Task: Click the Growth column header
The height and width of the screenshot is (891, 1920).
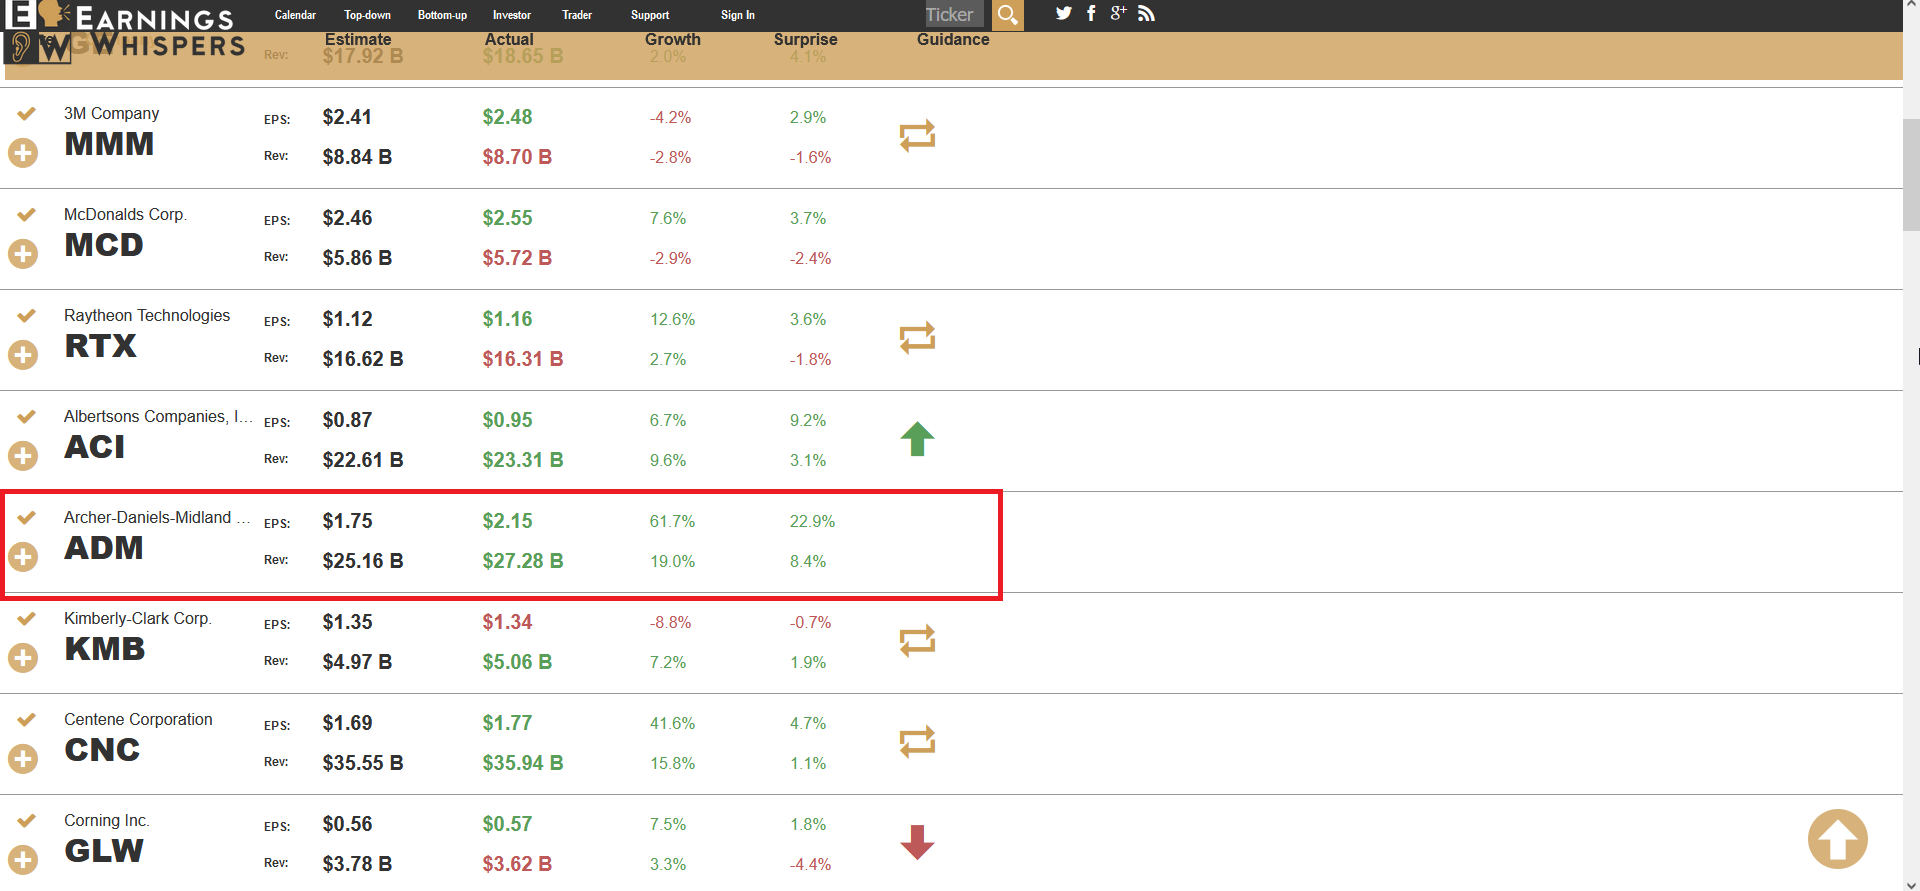Action: click(x=672, y=39)
